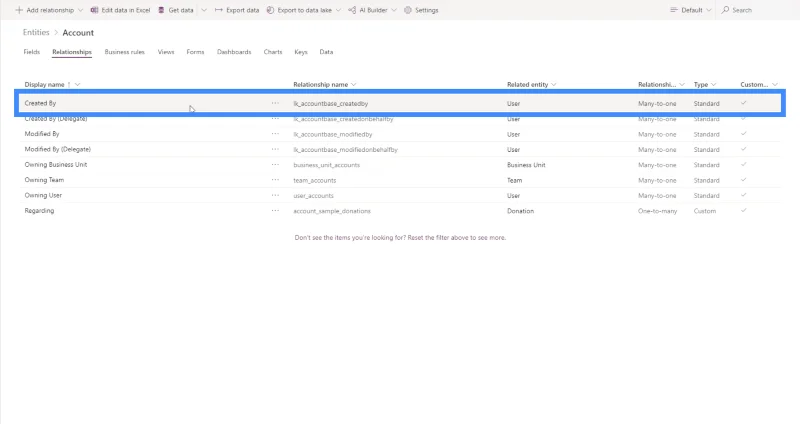Open the Owning Business Unit relationship
Viewport: 800px width, 424px height.
click(x=56, y=164)
